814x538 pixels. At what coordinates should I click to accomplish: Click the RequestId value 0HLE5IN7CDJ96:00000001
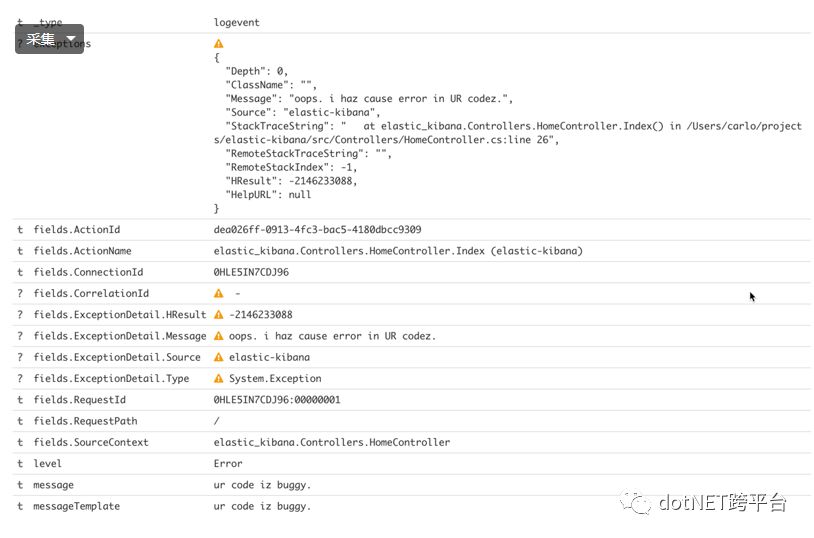point(277,400)
